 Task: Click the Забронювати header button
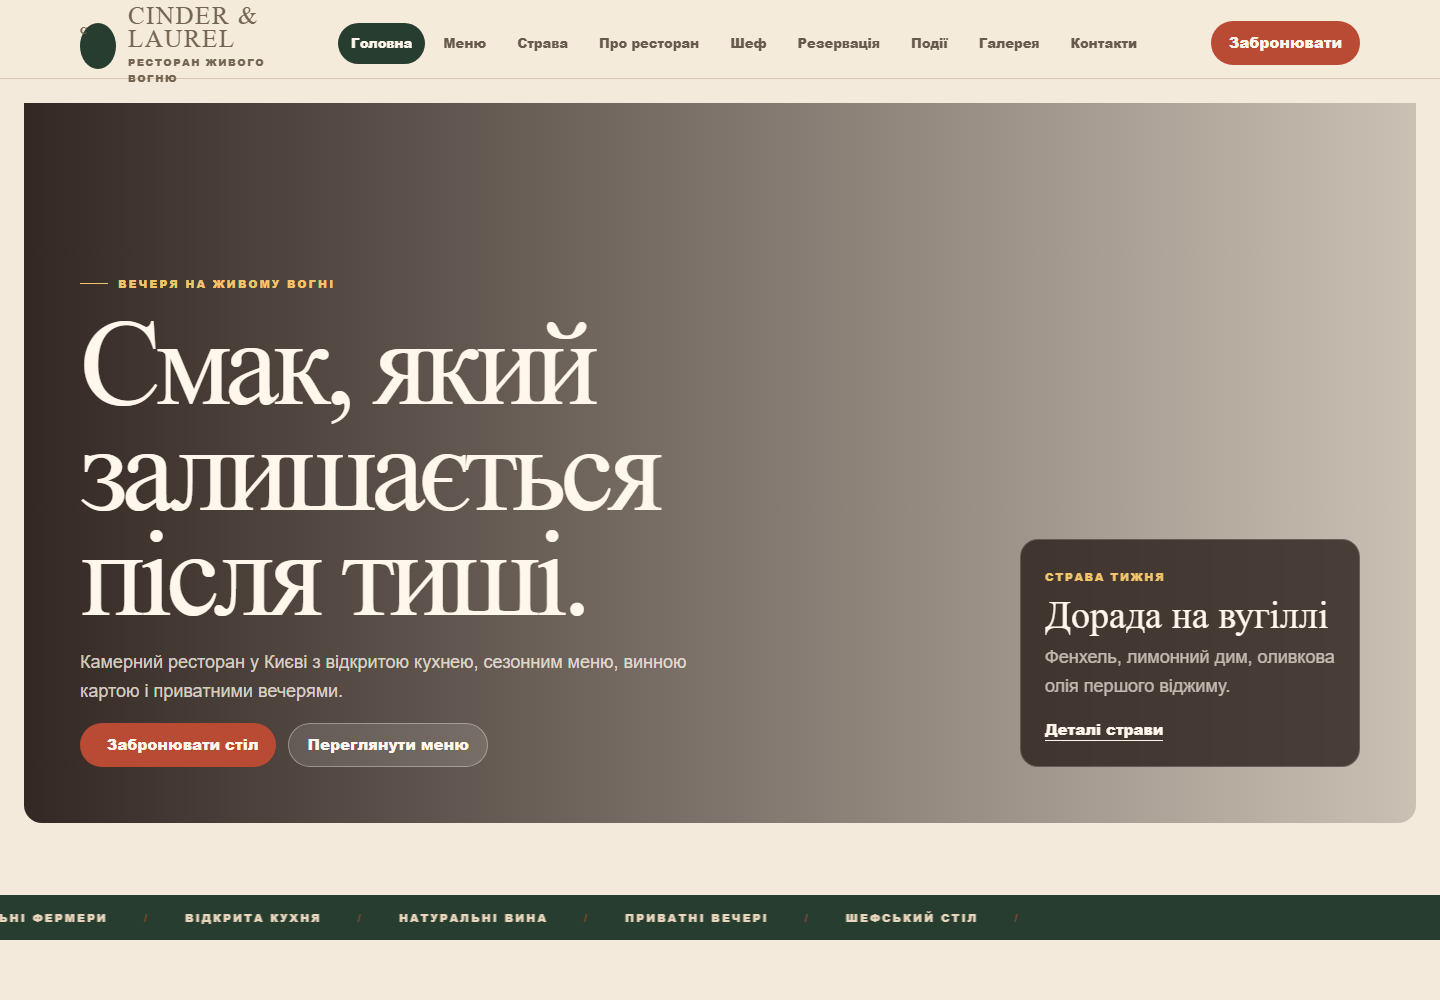1285,43
